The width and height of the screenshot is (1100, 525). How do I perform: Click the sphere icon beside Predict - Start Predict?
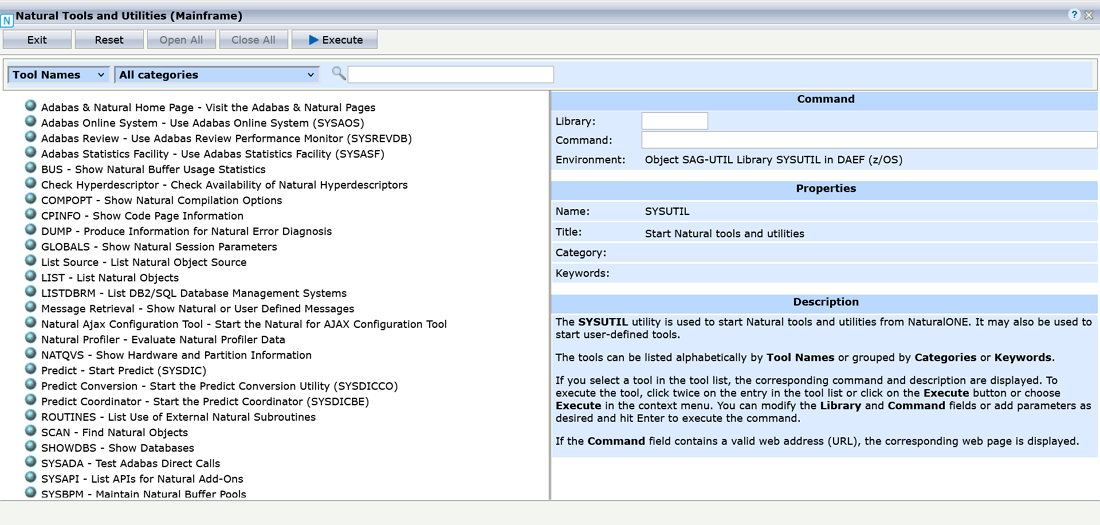[x=30, y=369]
